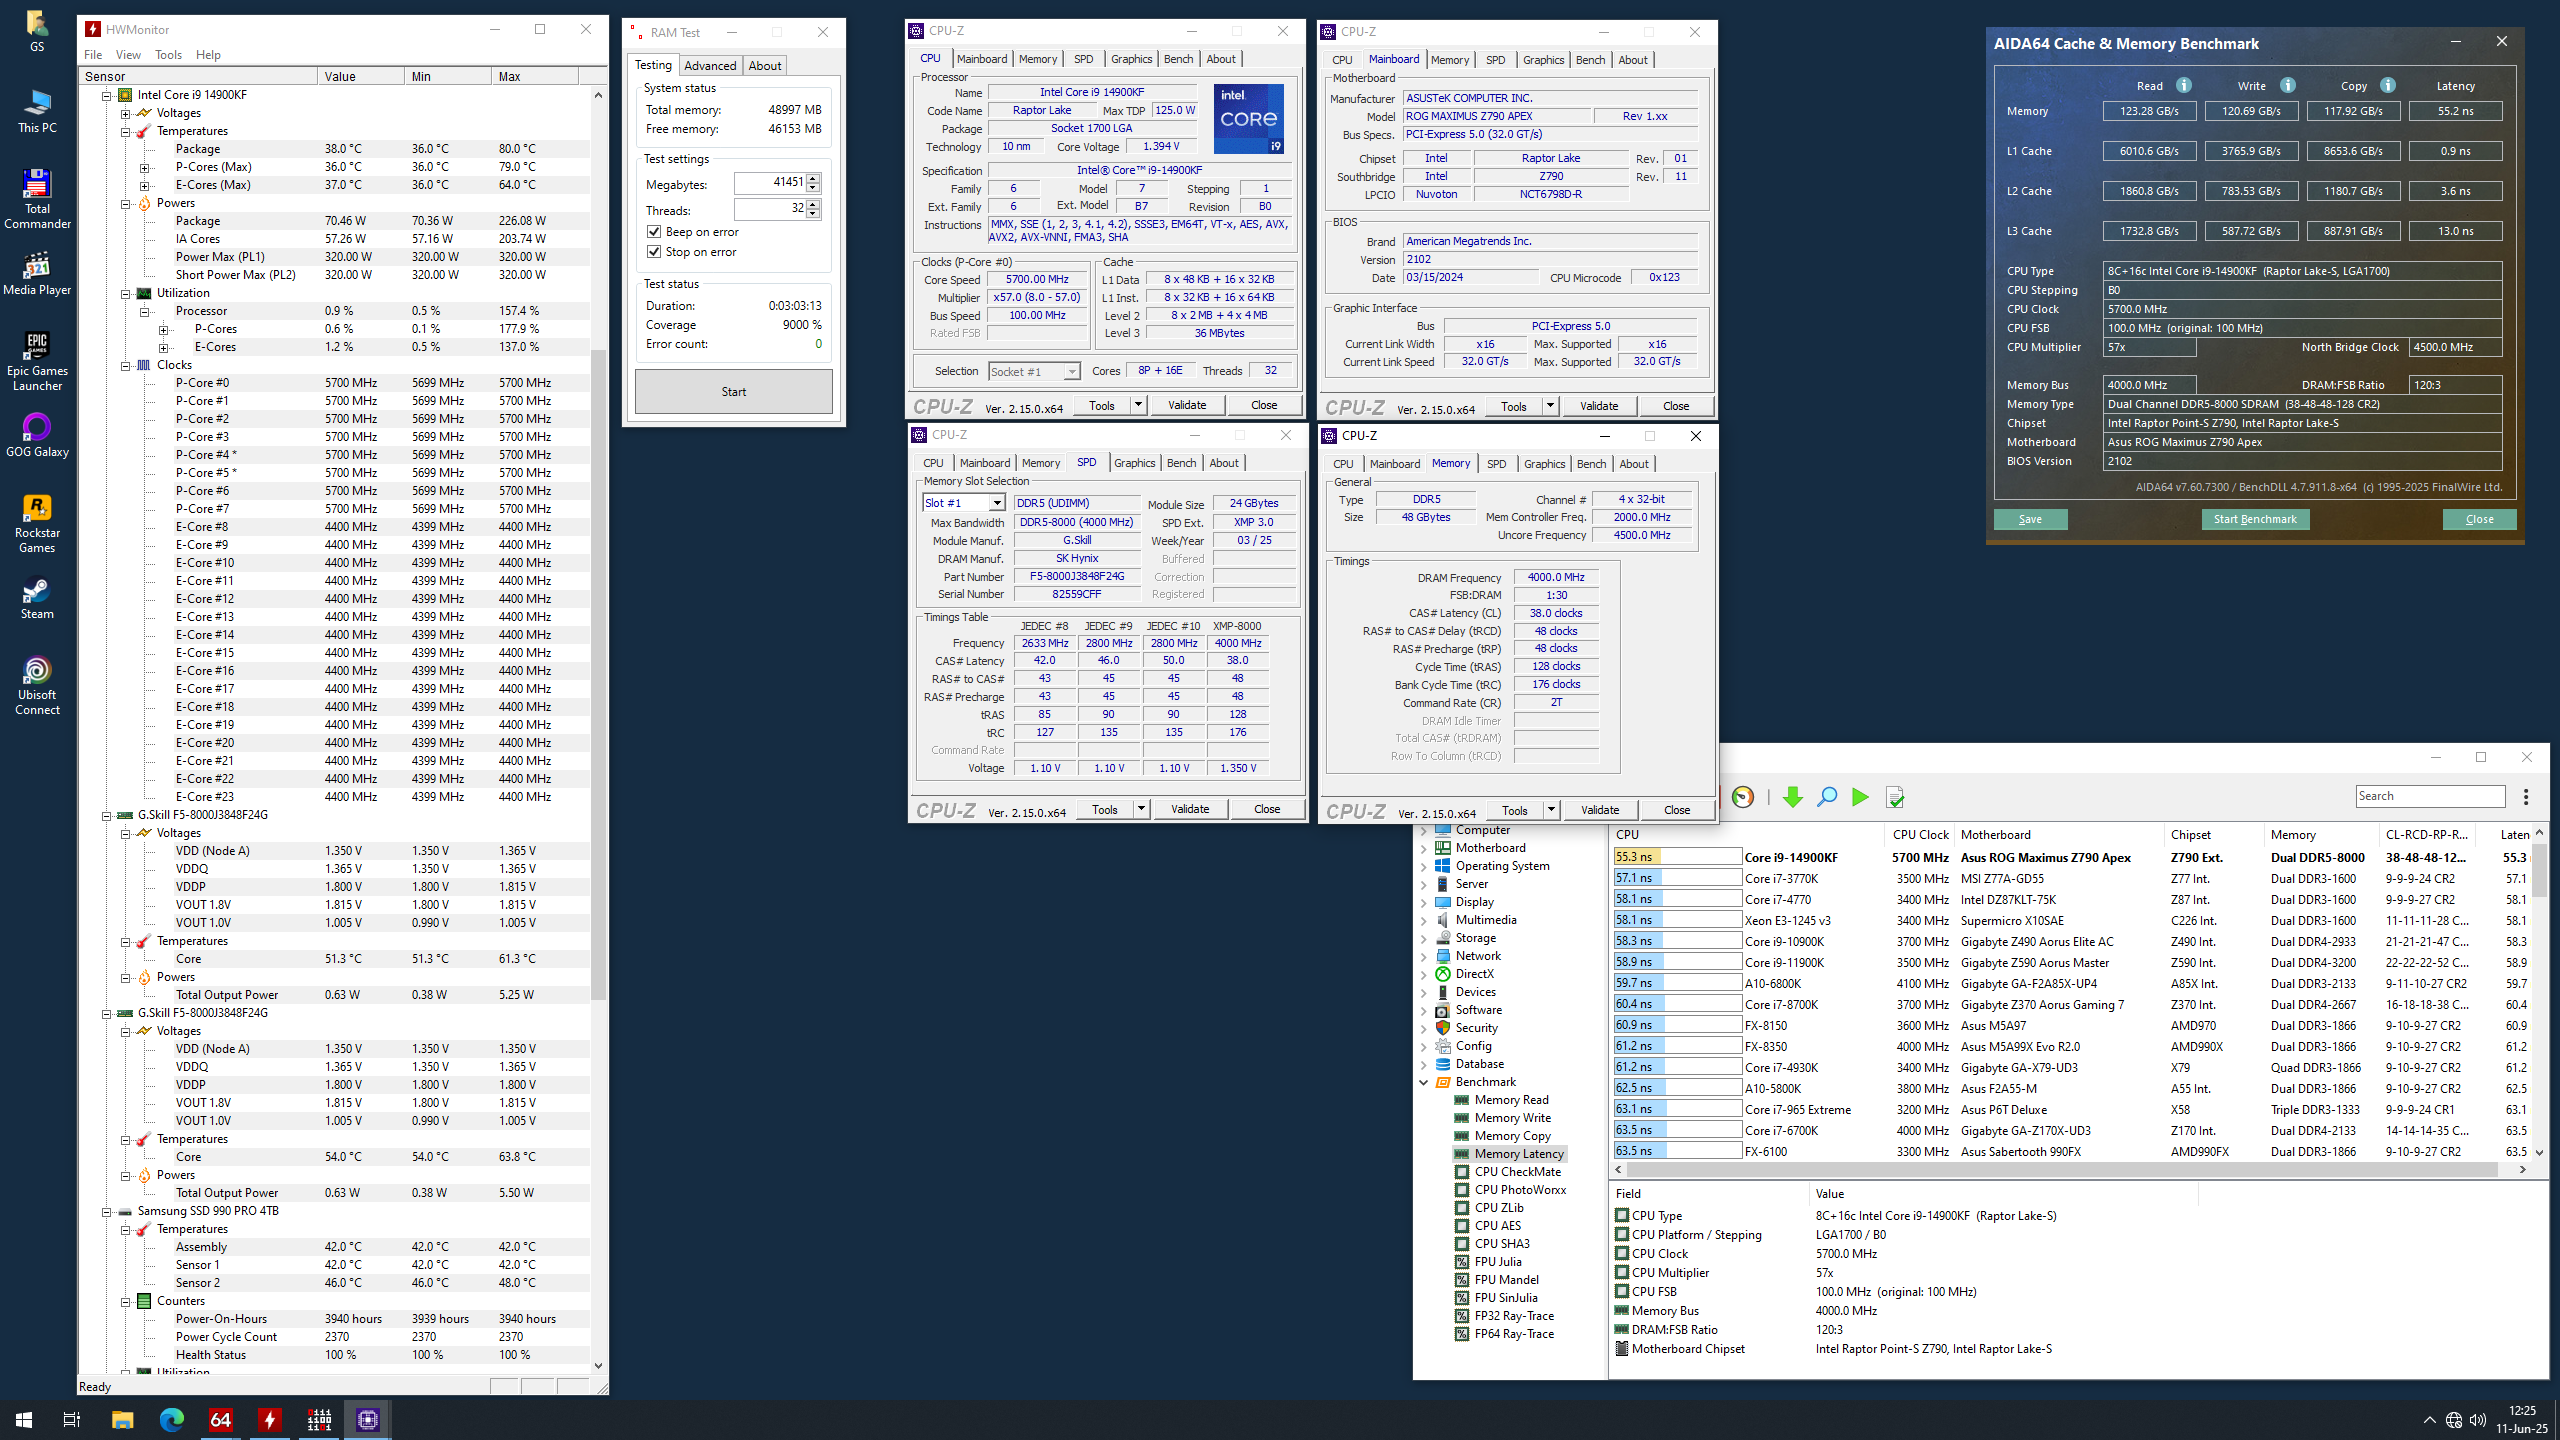Click the Windows Start button
Image resolution: width=2560 pixels, height=1440 pixels.
coord(24,1419)
